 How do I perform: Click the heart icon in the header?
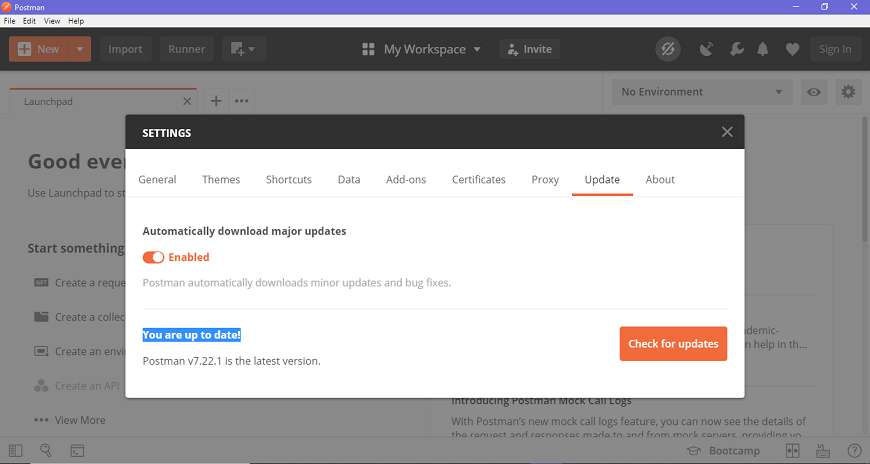792,49
